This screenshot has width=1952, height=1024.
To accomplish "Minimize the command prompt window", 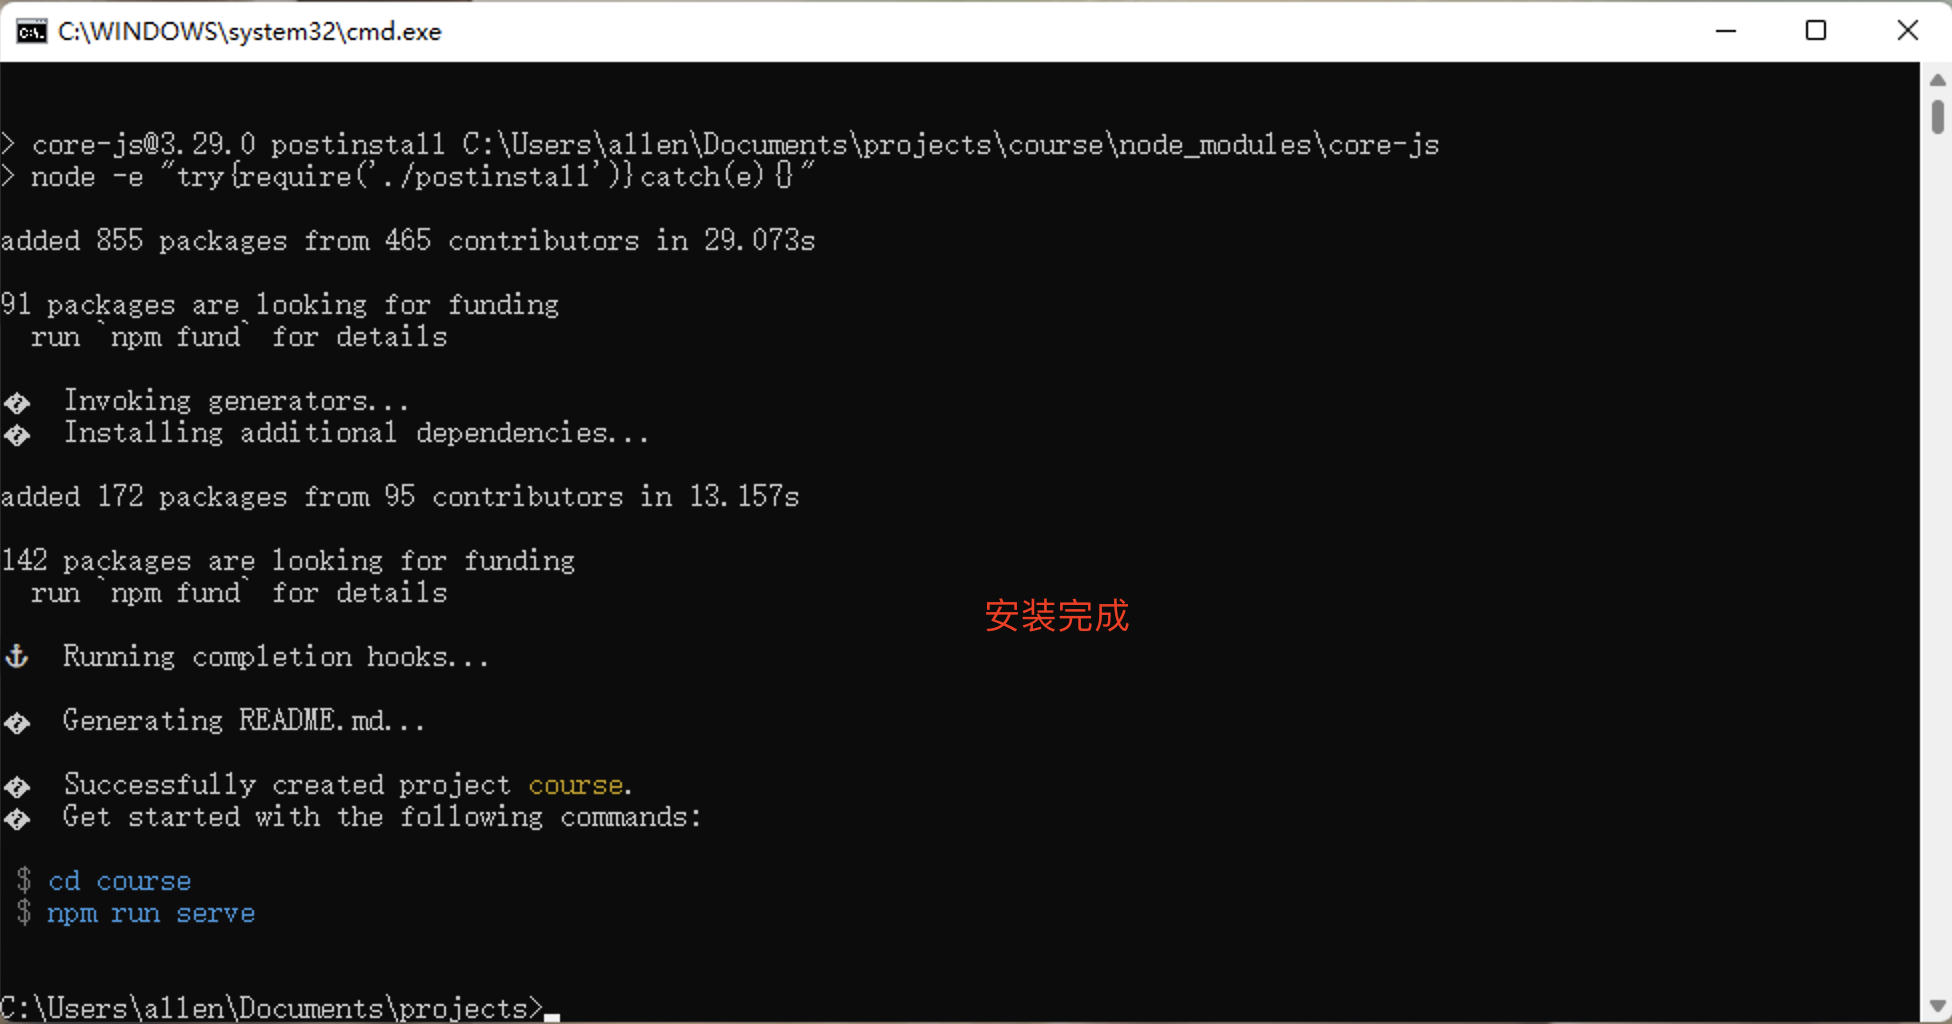I will coord(1727,31).
